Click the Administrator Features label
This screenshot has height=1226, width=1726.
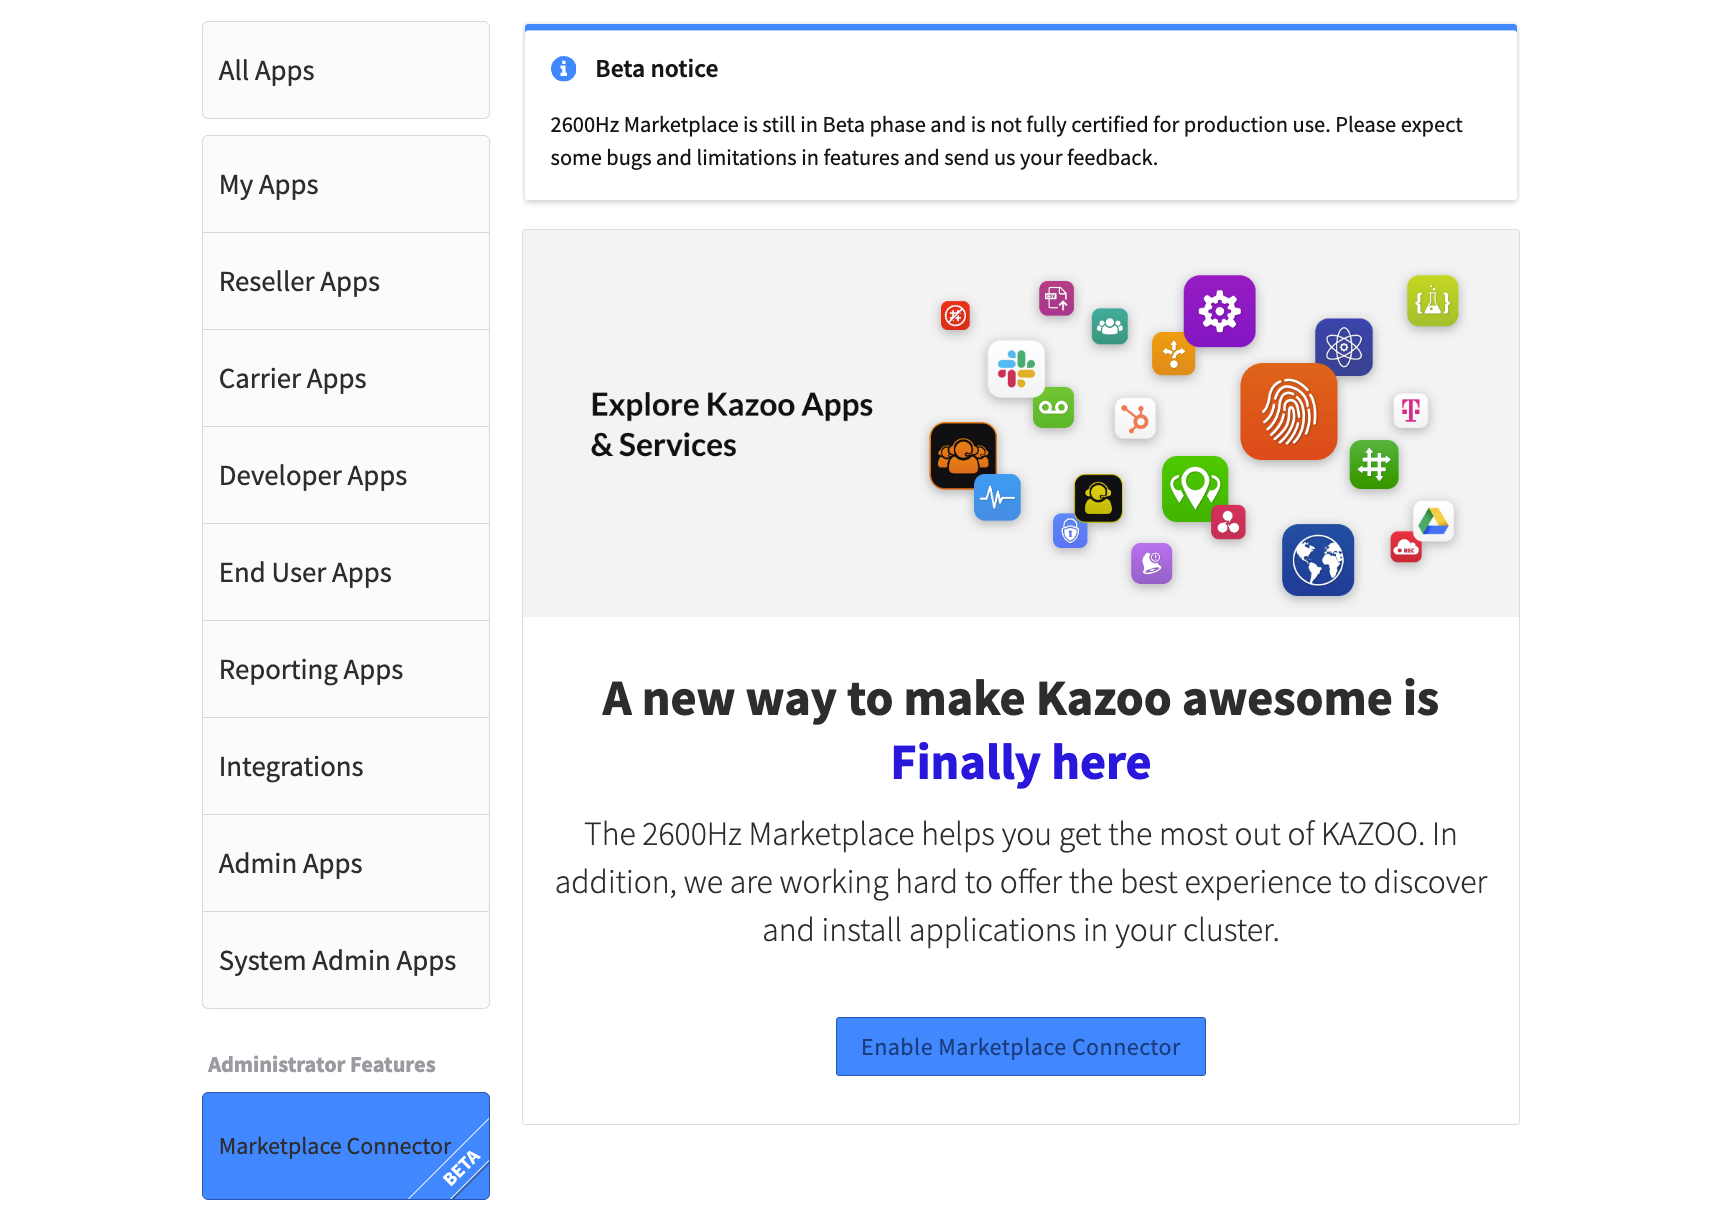(x=322, y=1065)
